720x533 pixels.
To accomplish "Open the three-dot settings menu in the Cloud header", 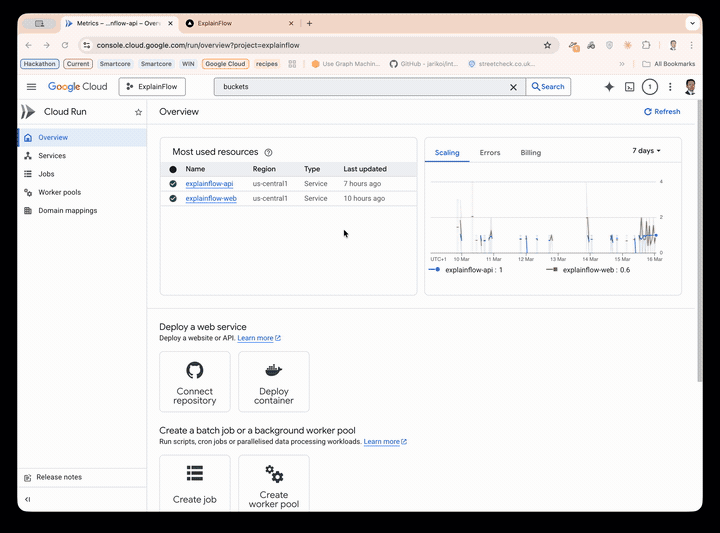I will click(x=670, y=87).
